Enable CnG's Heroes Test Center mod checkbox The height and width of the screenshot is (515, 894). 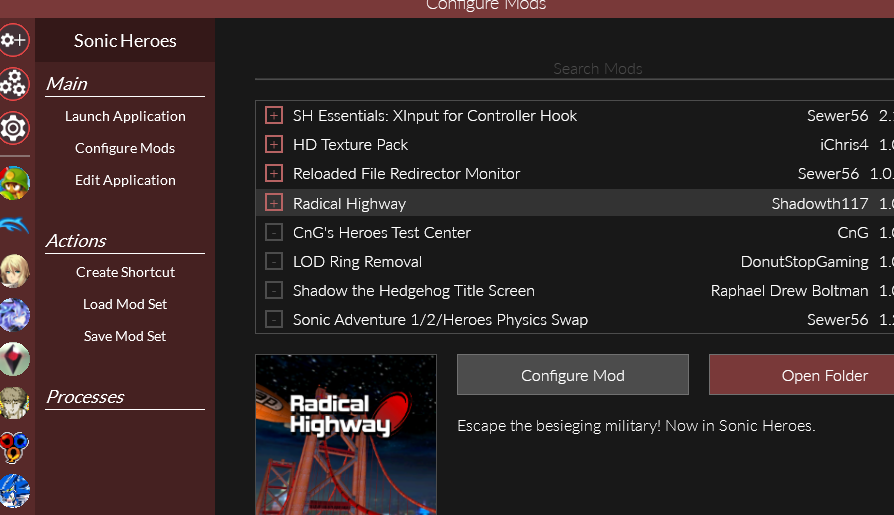(274, 233)
